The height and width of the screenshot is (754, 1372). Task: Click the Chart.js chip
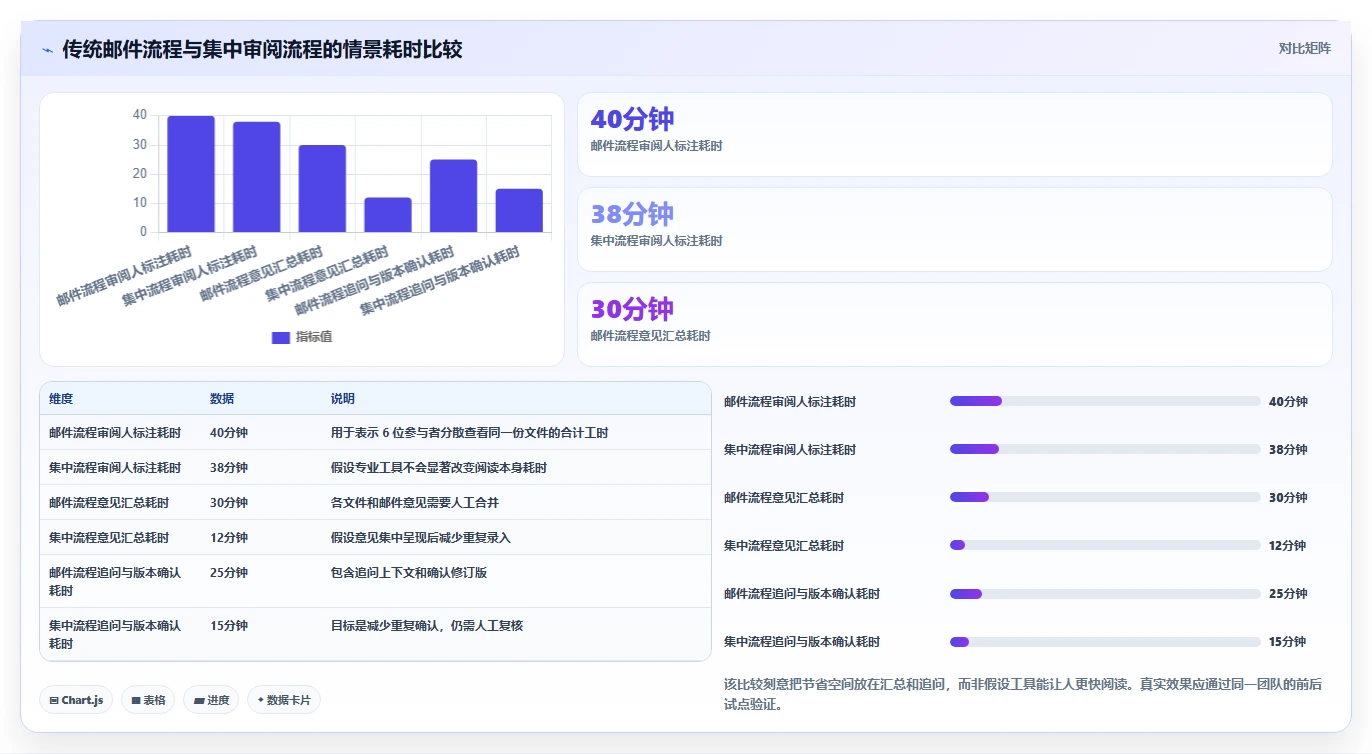coord(76,700)
